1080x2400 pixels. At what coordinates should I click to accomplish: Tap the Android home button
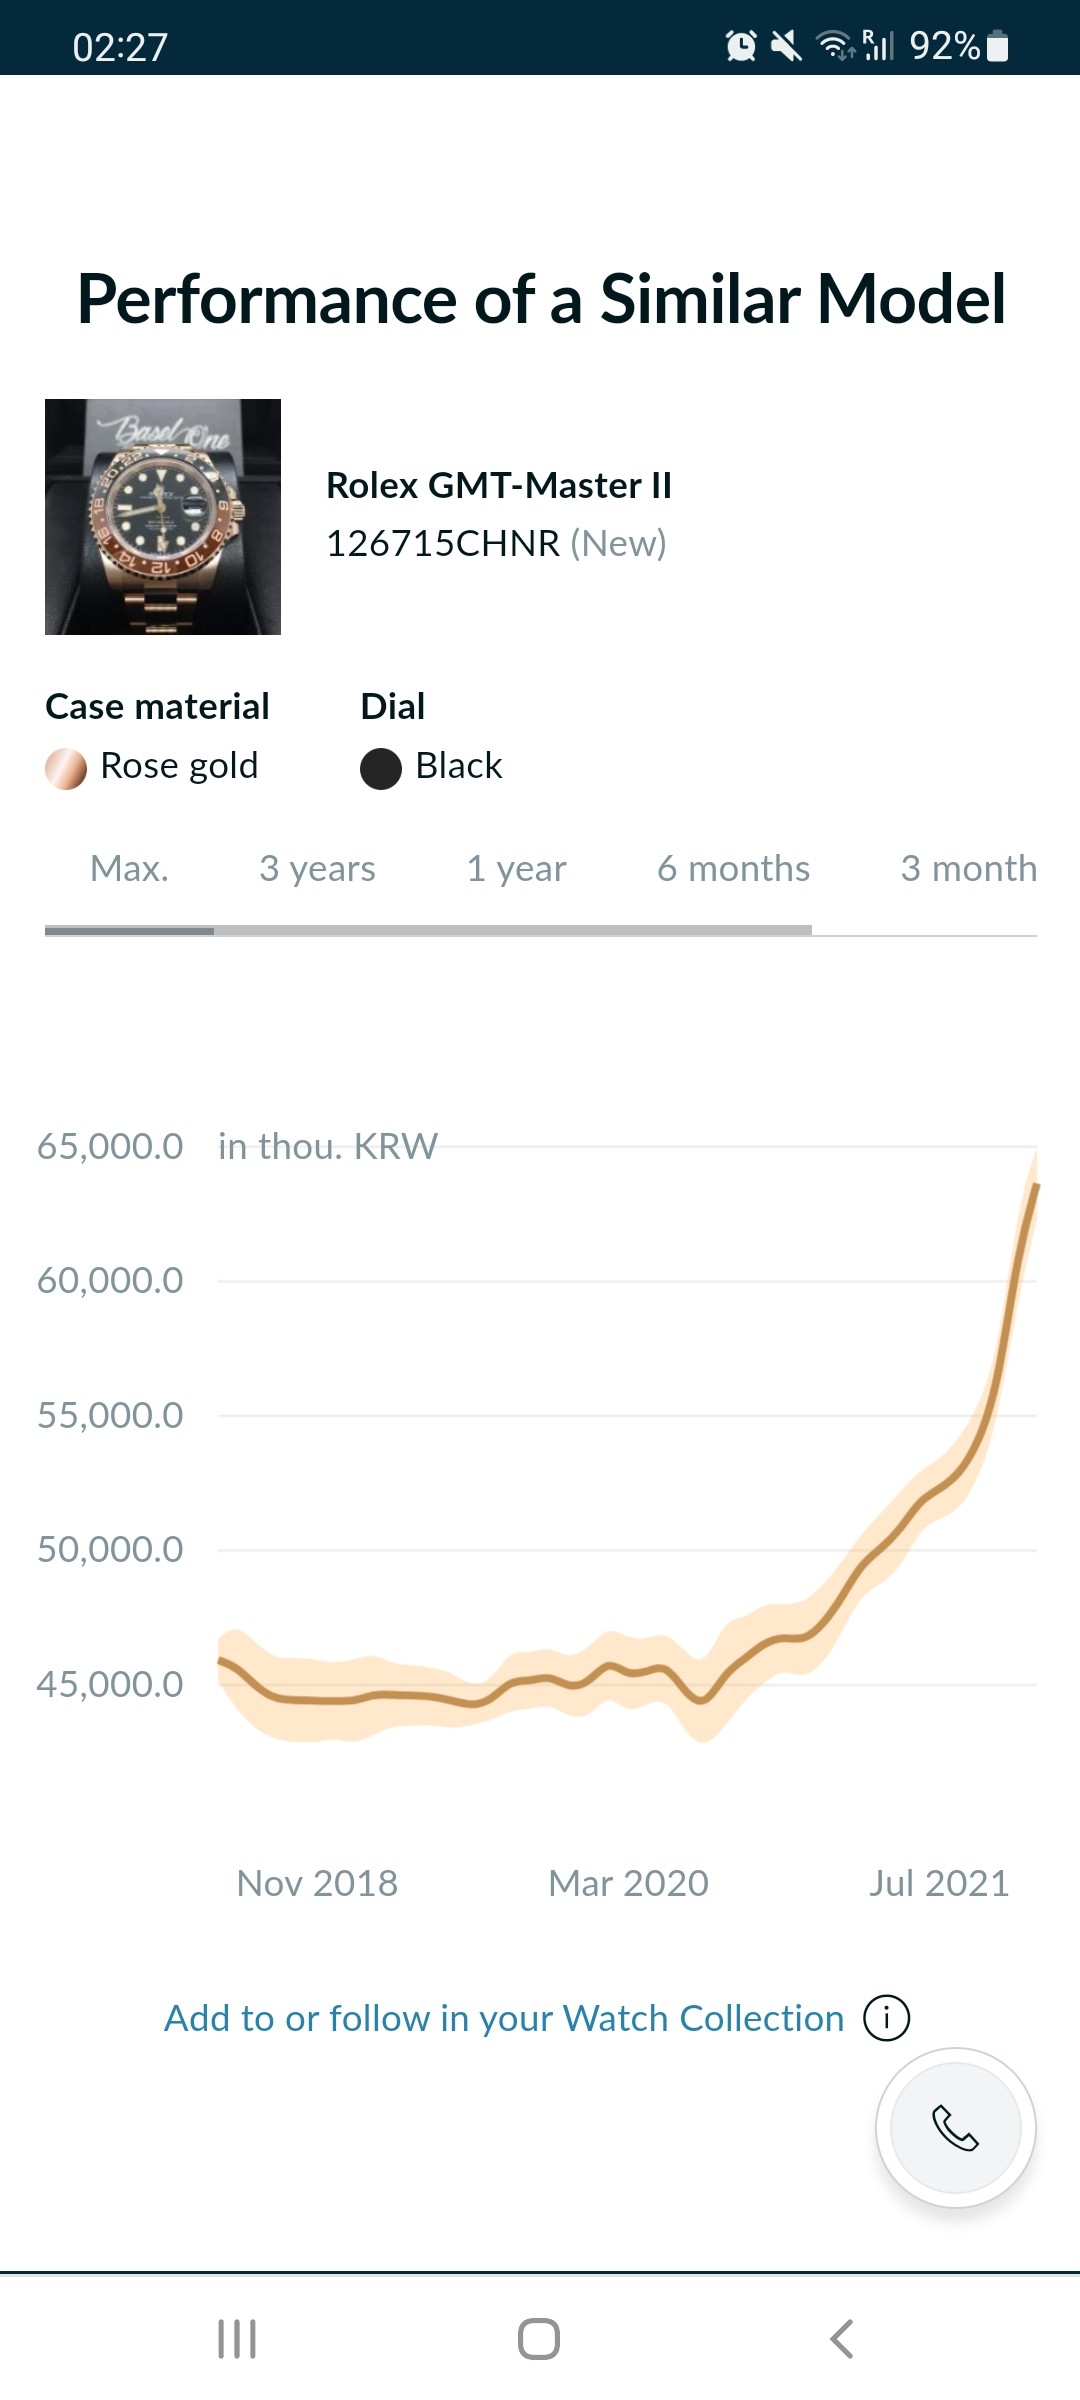click(539, 2339)
